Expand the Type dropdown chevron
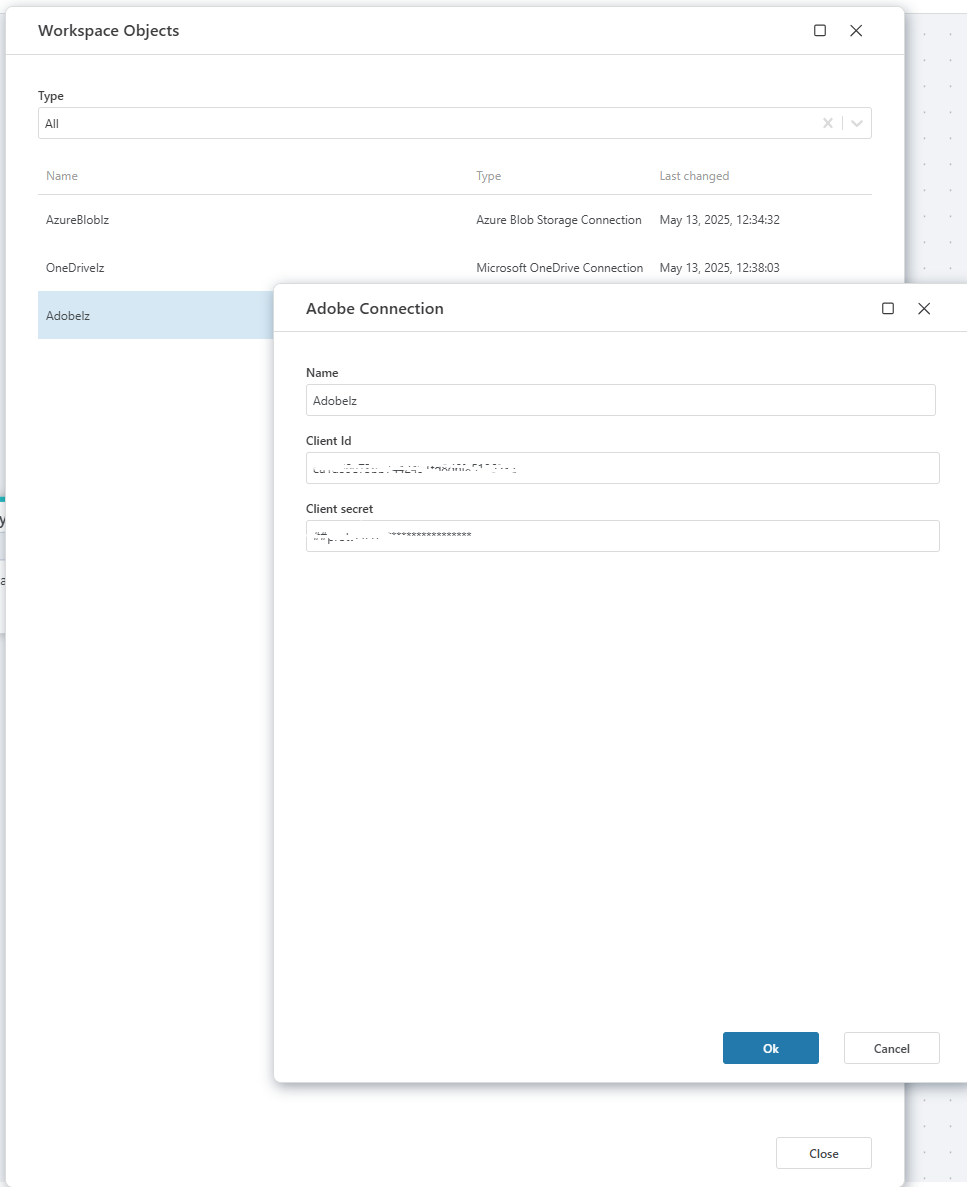Viewport: 967px width, 1187px height. (857, 123)
